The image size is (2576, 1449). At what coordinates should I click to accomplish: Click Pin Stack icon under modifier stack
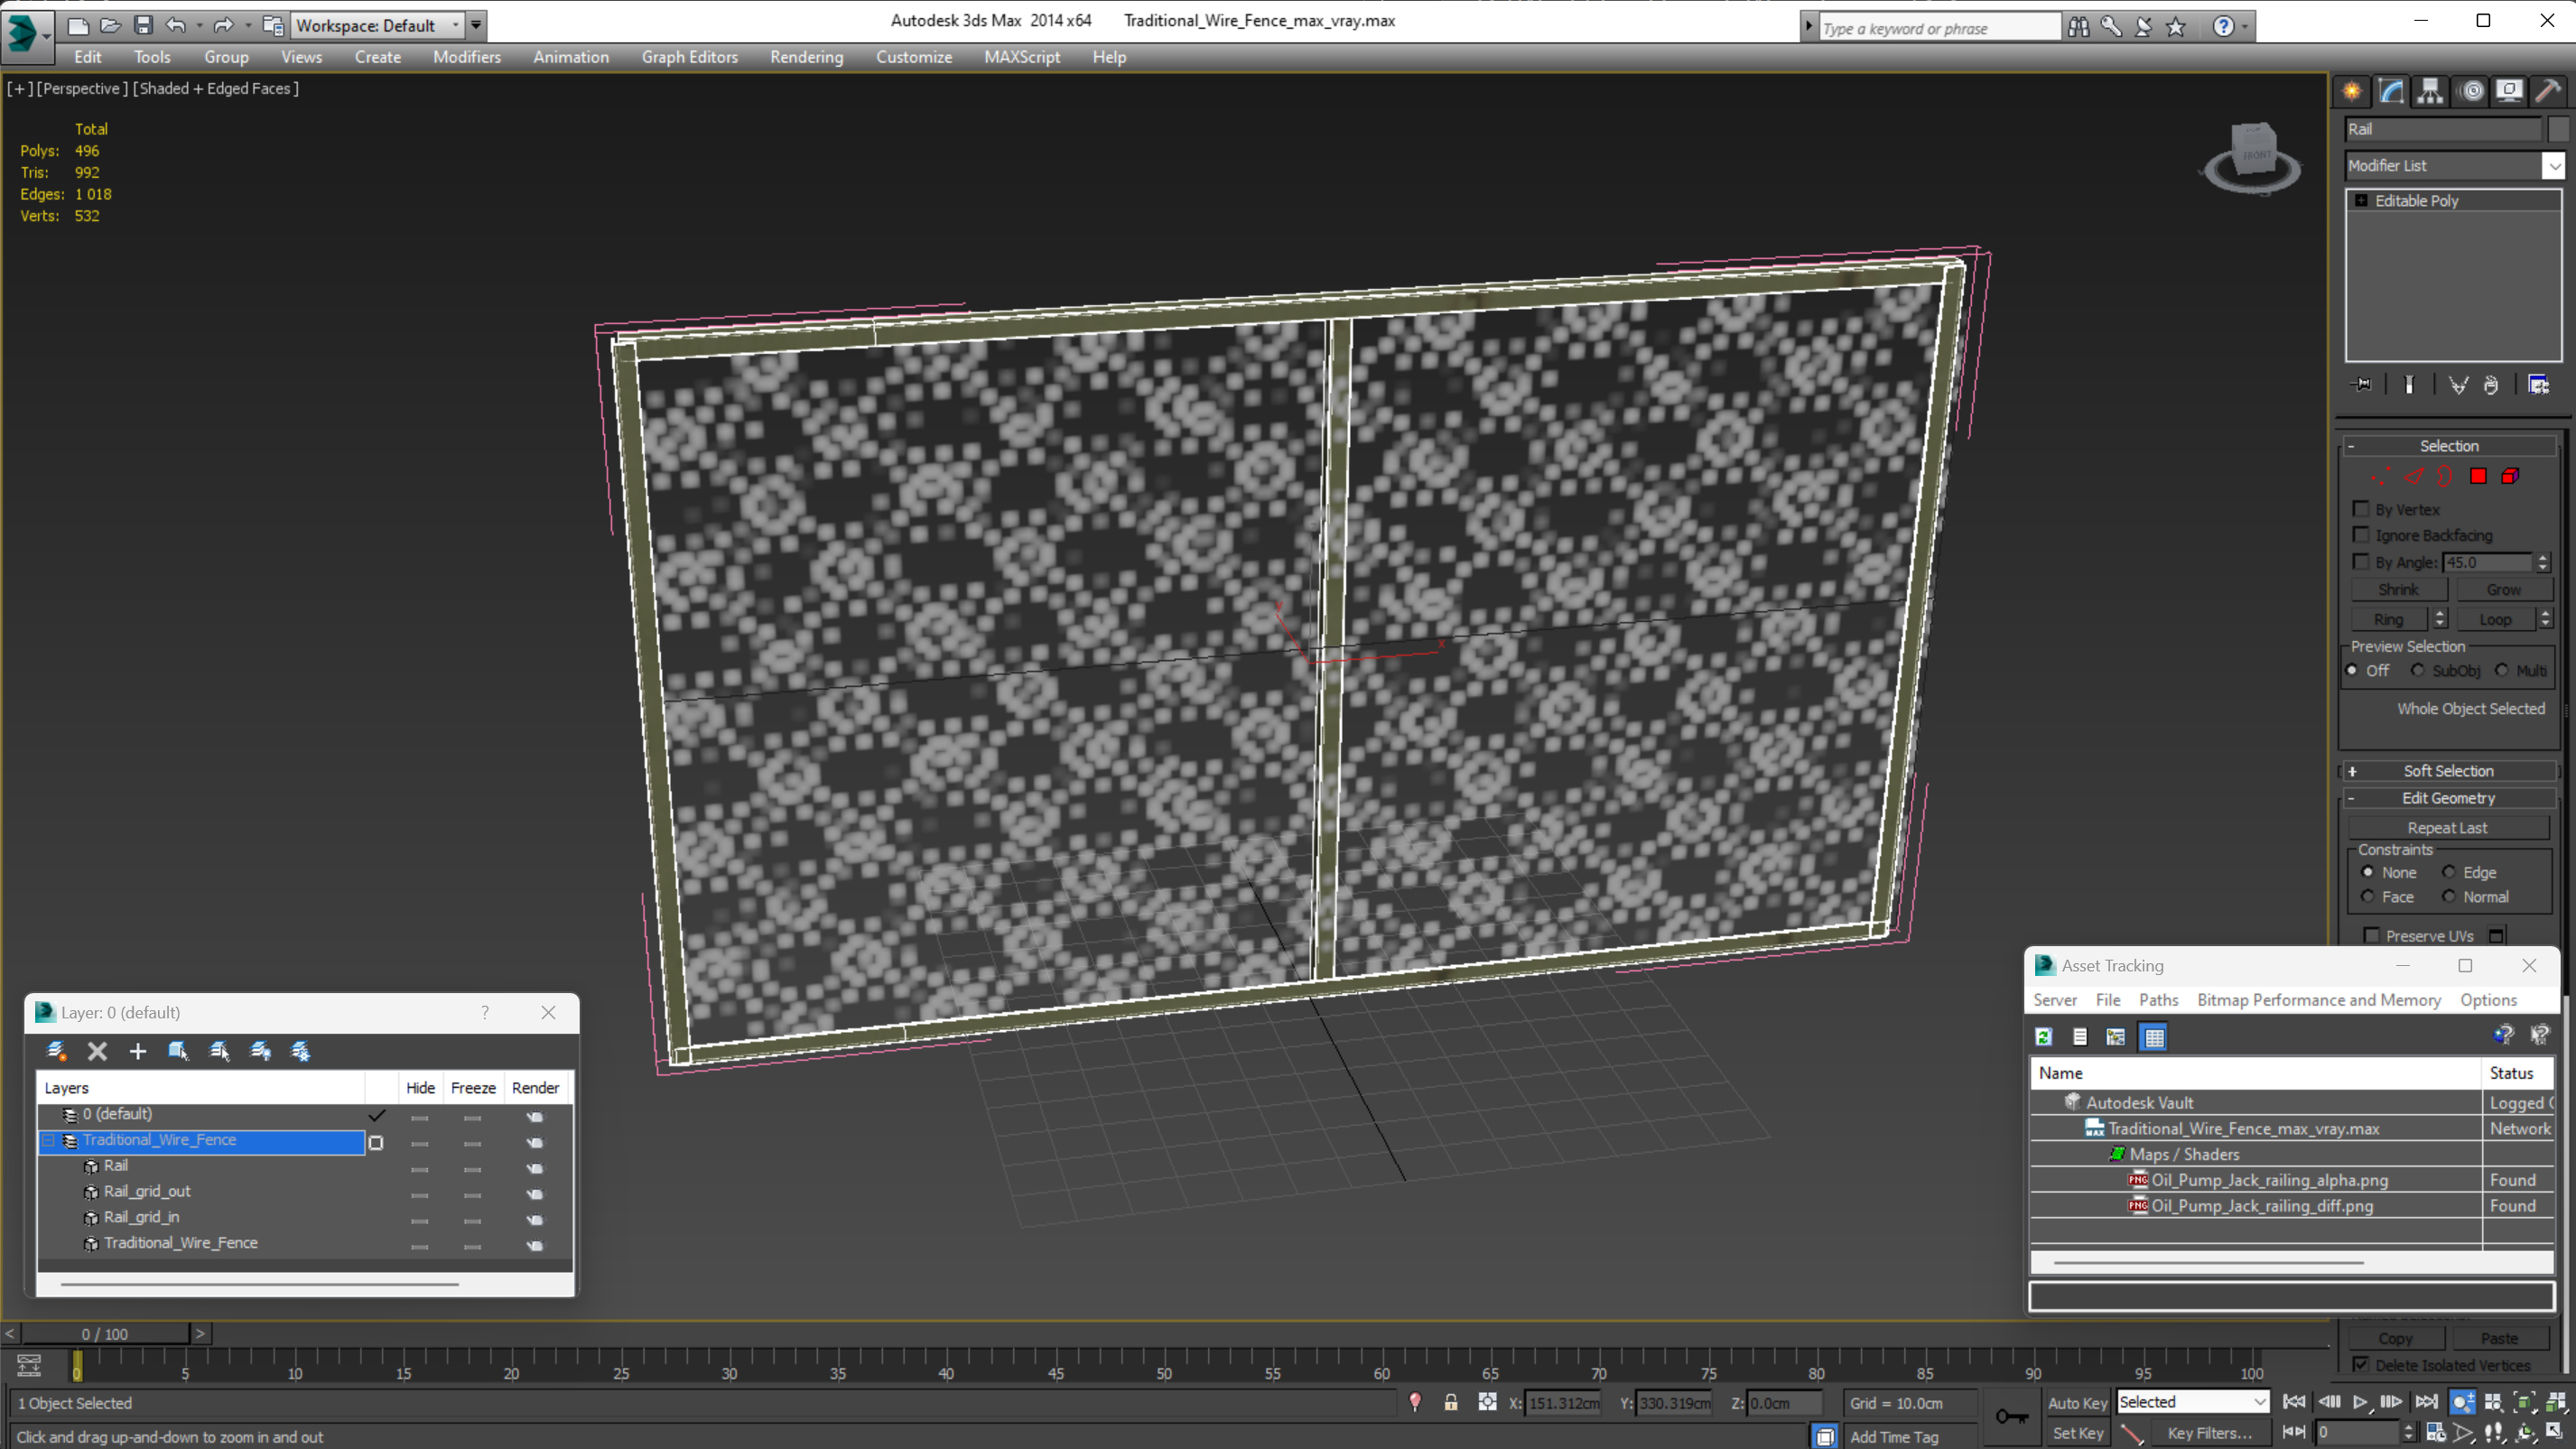point(2362,385)
